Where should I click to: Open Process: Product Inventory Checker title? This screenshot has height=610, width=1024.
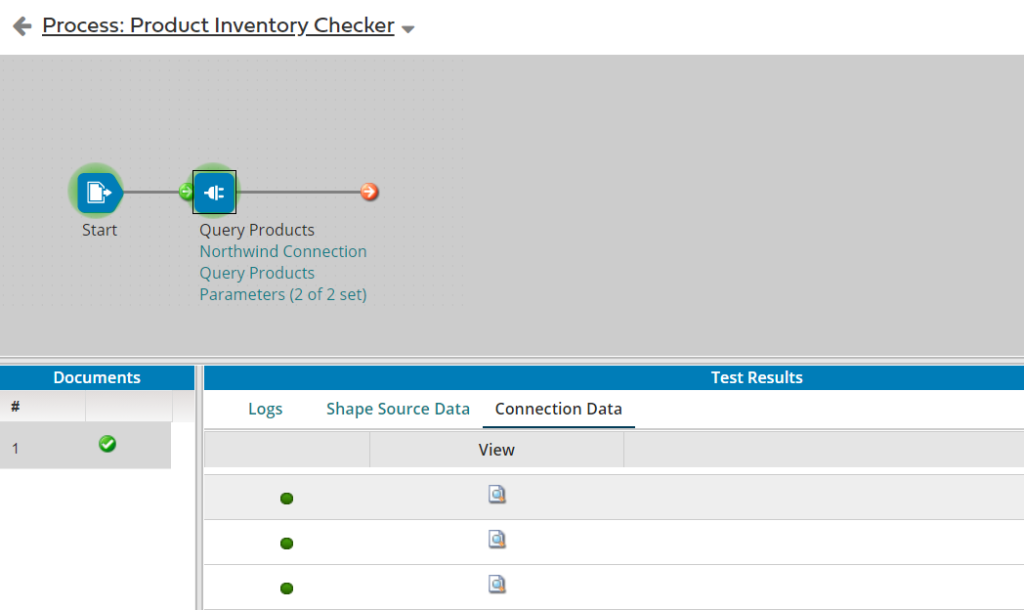(x=218, y=26)
